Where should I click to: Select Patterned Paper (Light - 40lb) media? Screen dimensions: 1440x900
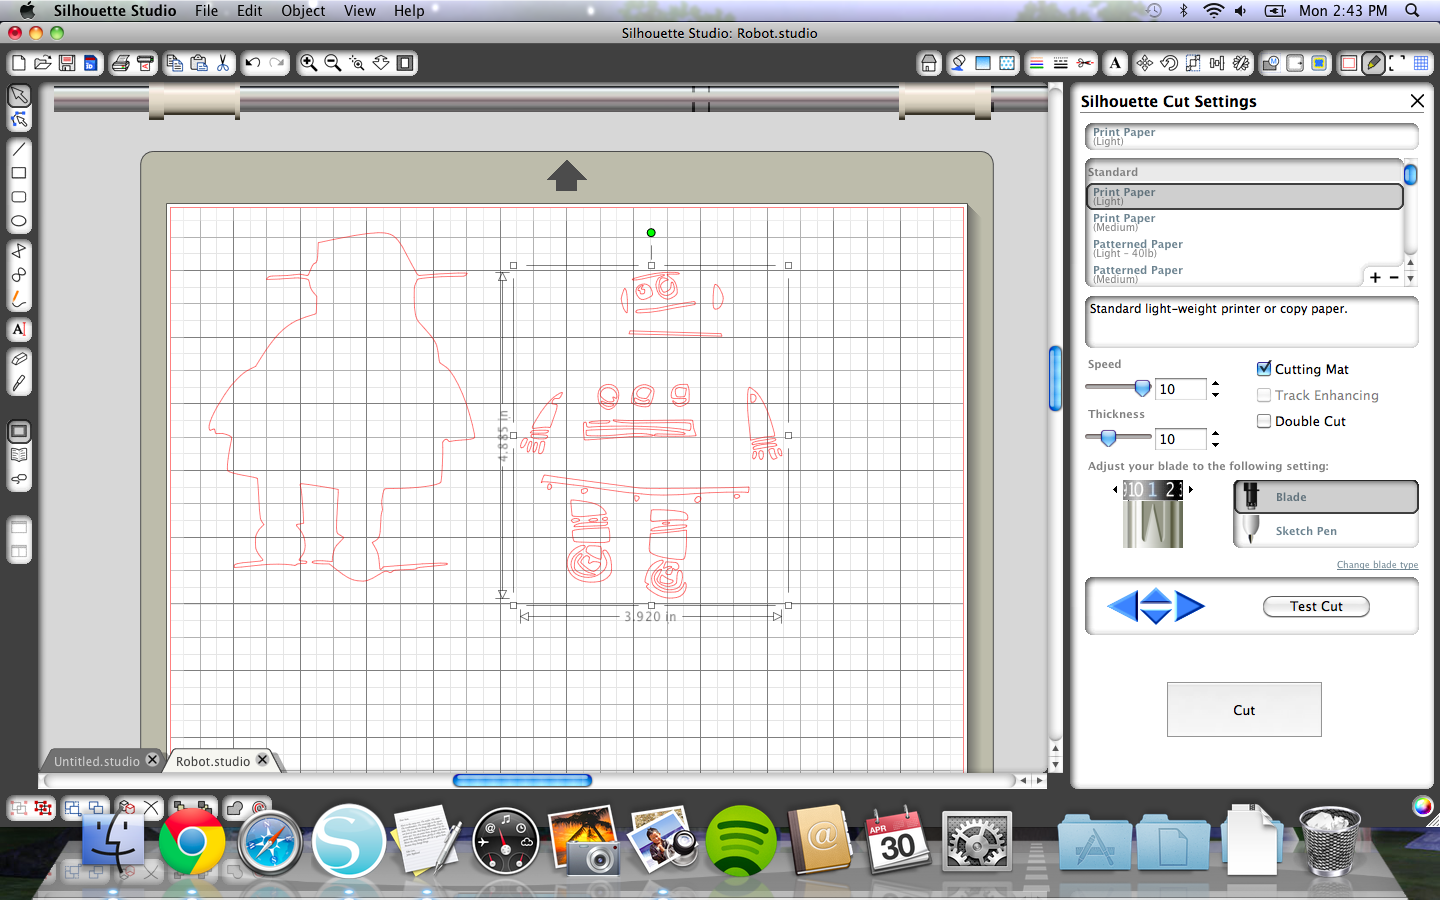pyautogui.click(x=1244, y=248)
